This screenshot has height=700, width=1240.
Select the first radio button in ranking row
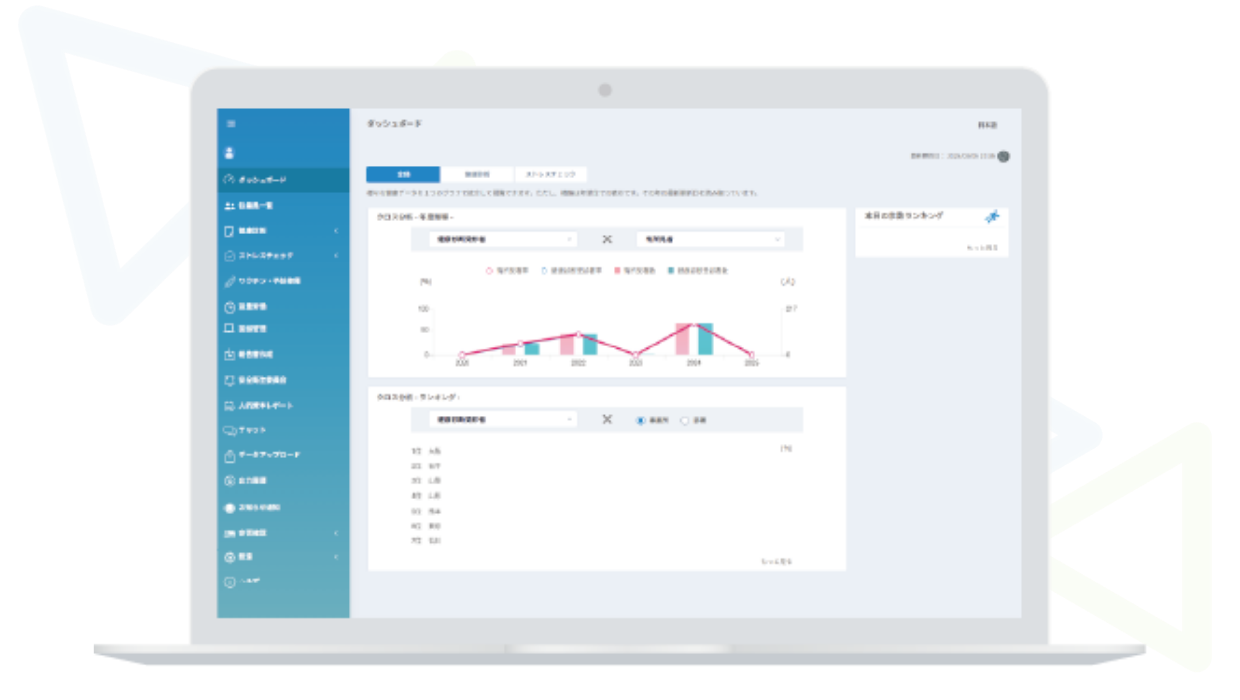tap(641, 421)
